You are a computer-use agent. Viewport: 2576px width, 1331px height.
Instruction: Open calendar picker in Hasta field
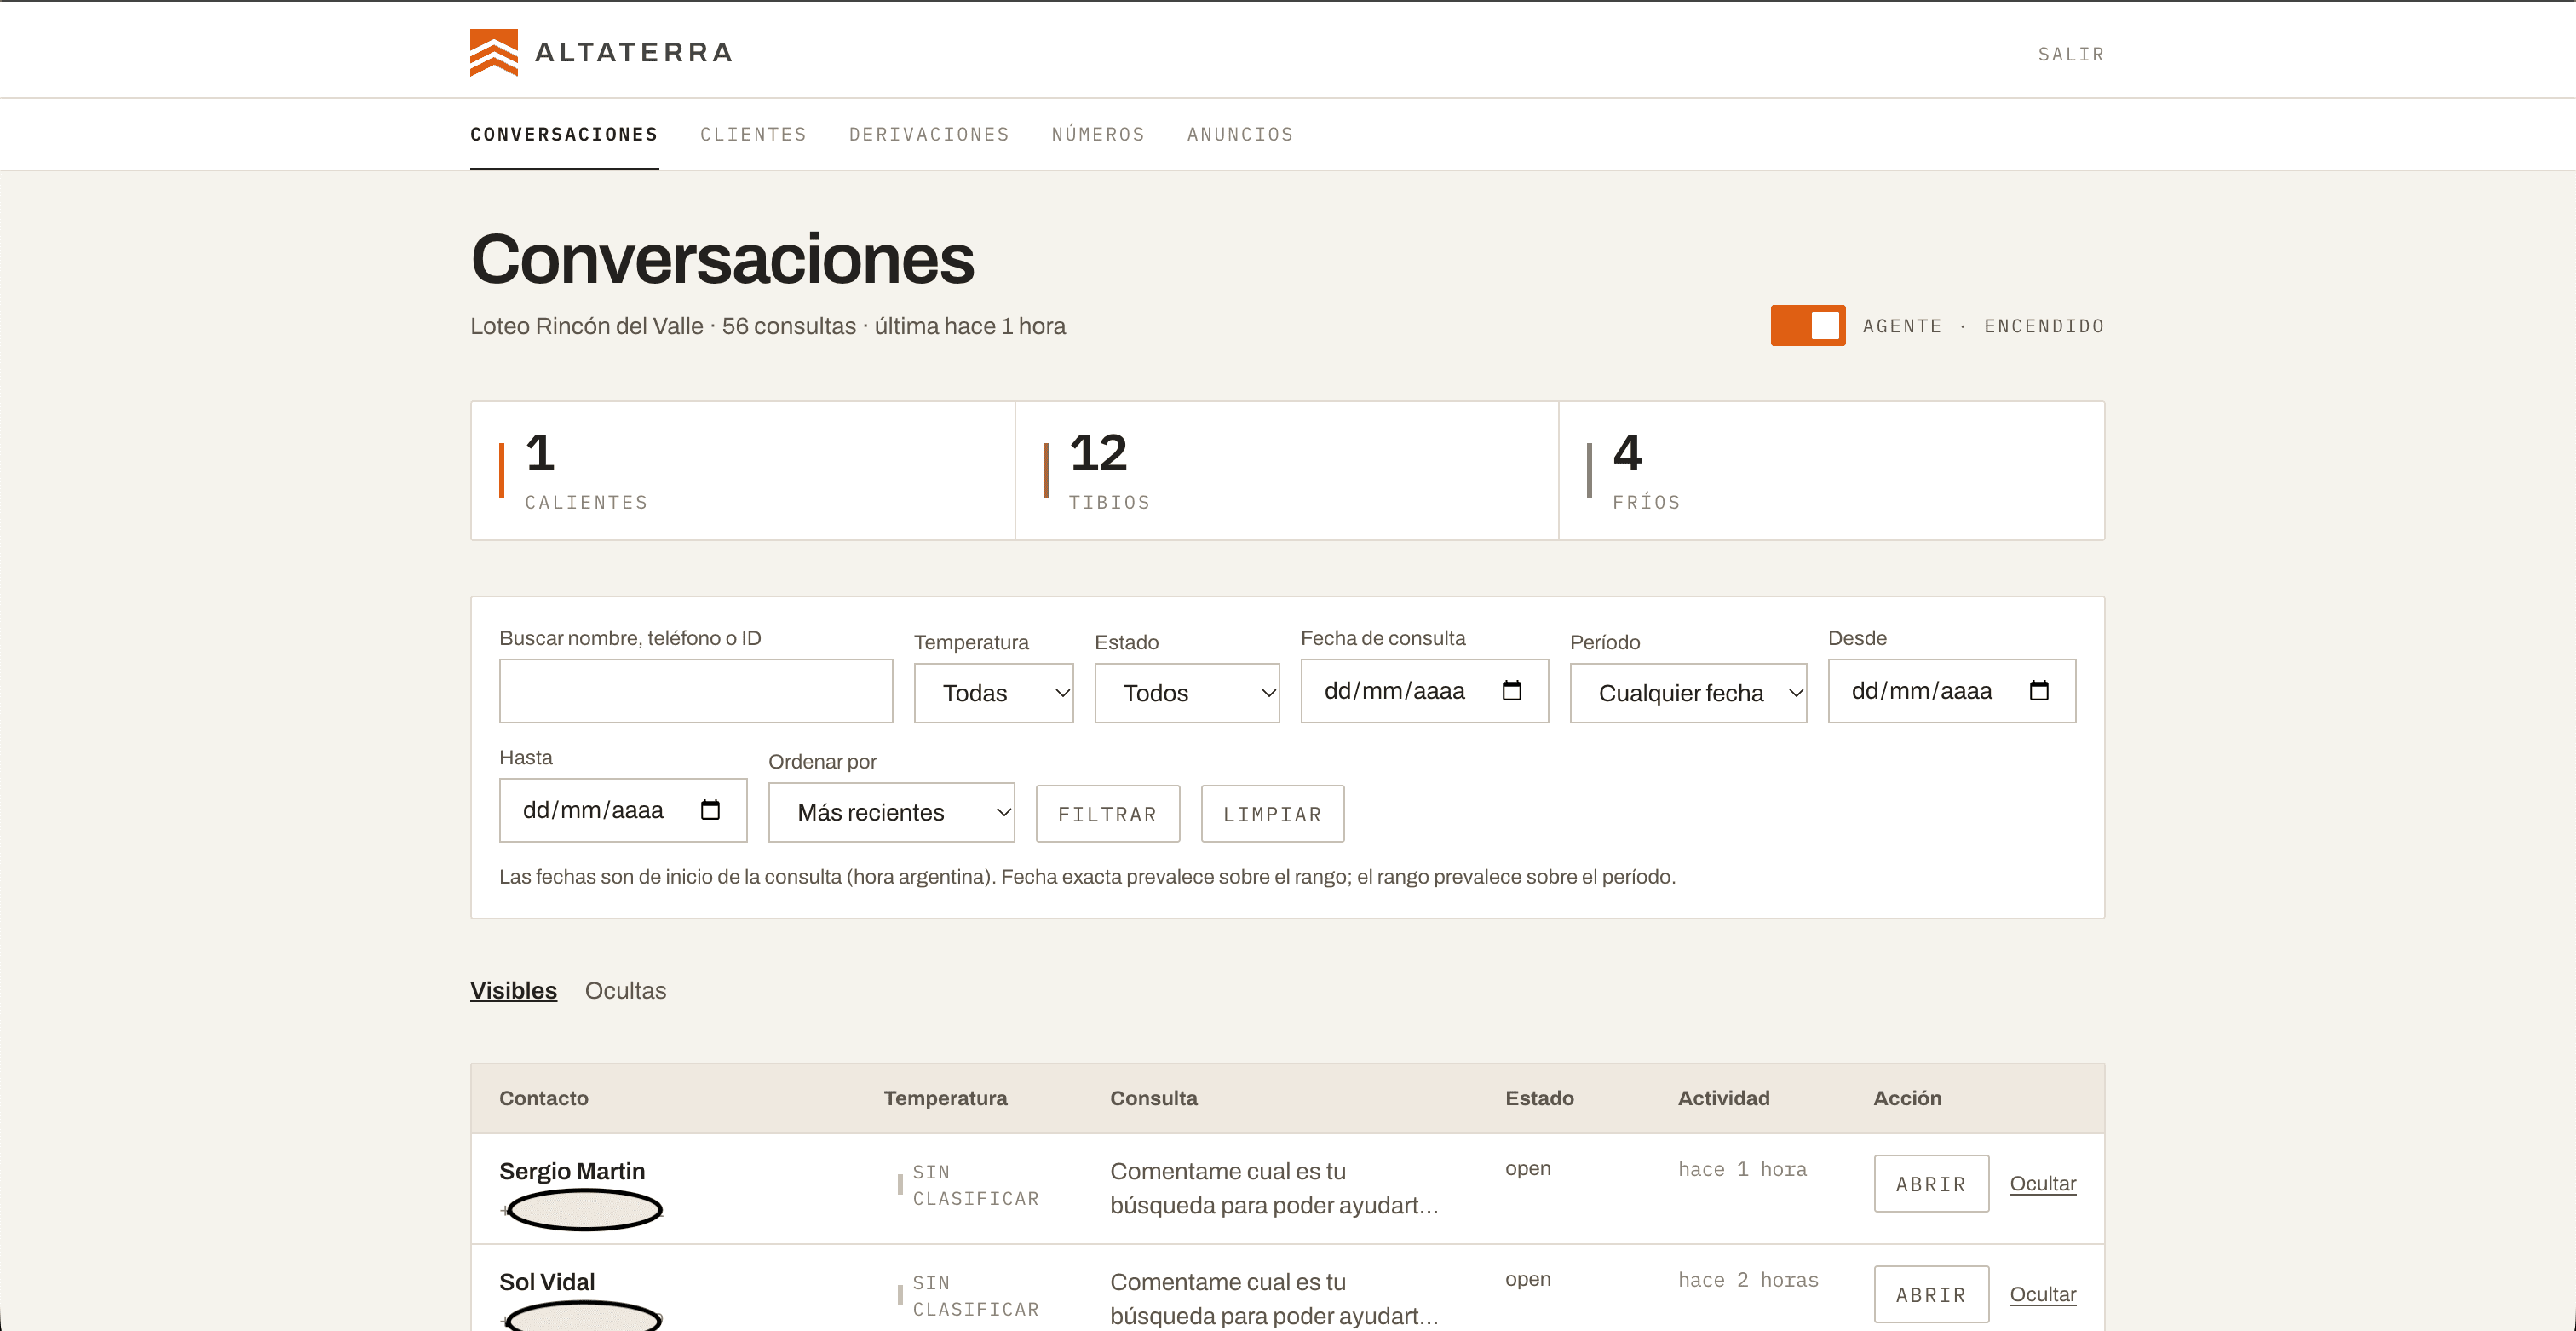coord(710,810)
